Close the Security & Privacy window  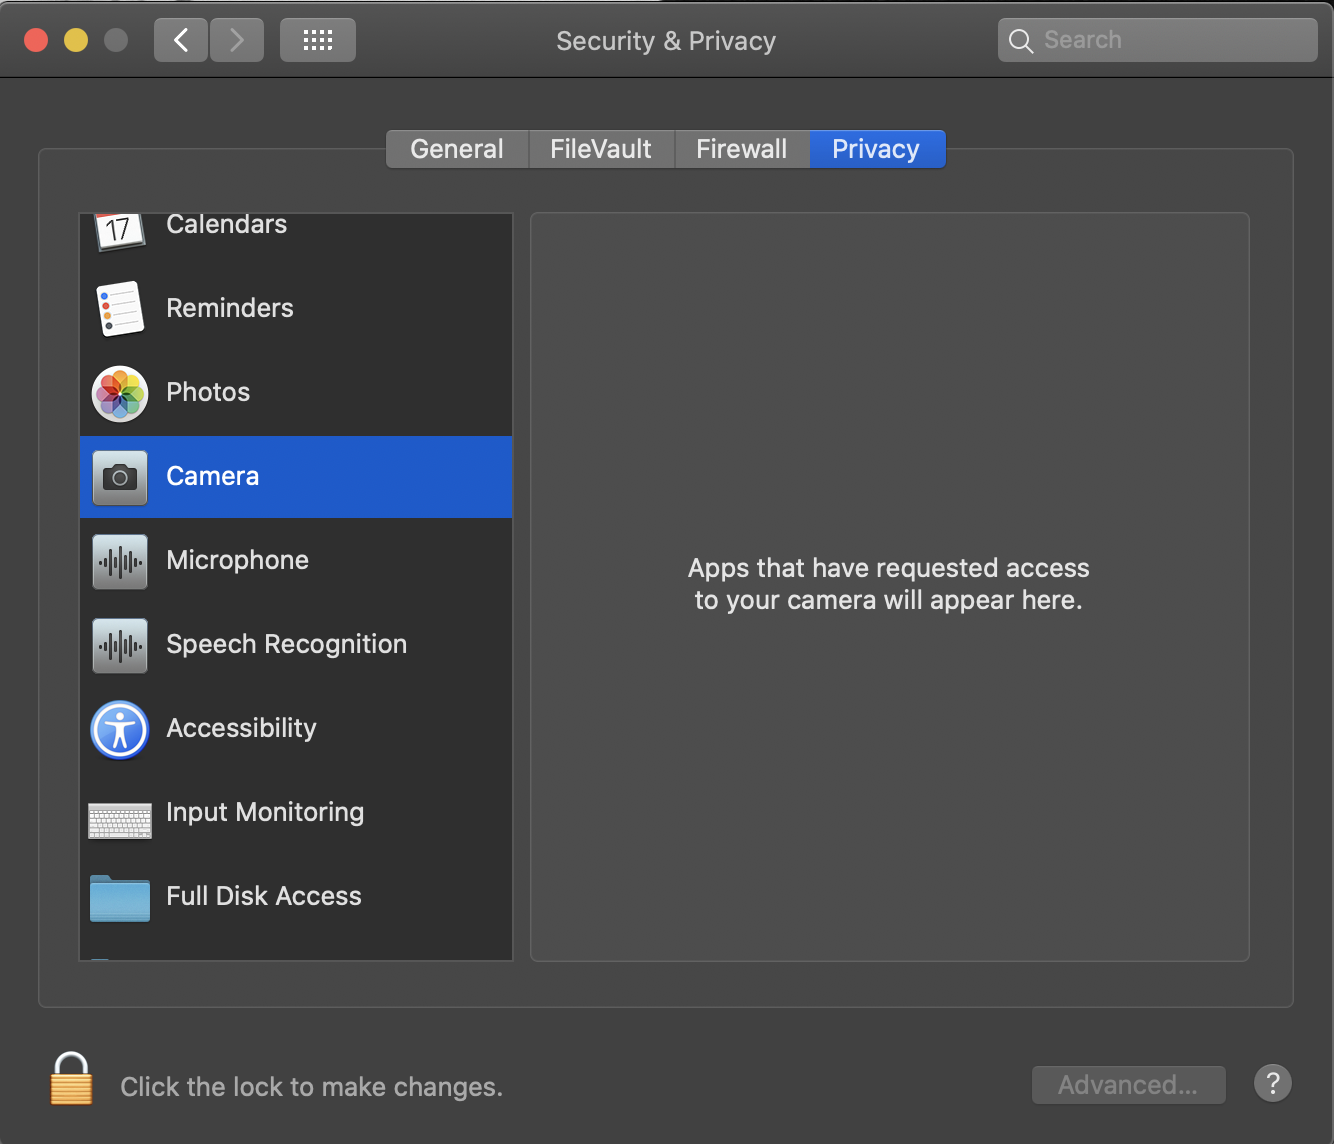pos(37,40)
